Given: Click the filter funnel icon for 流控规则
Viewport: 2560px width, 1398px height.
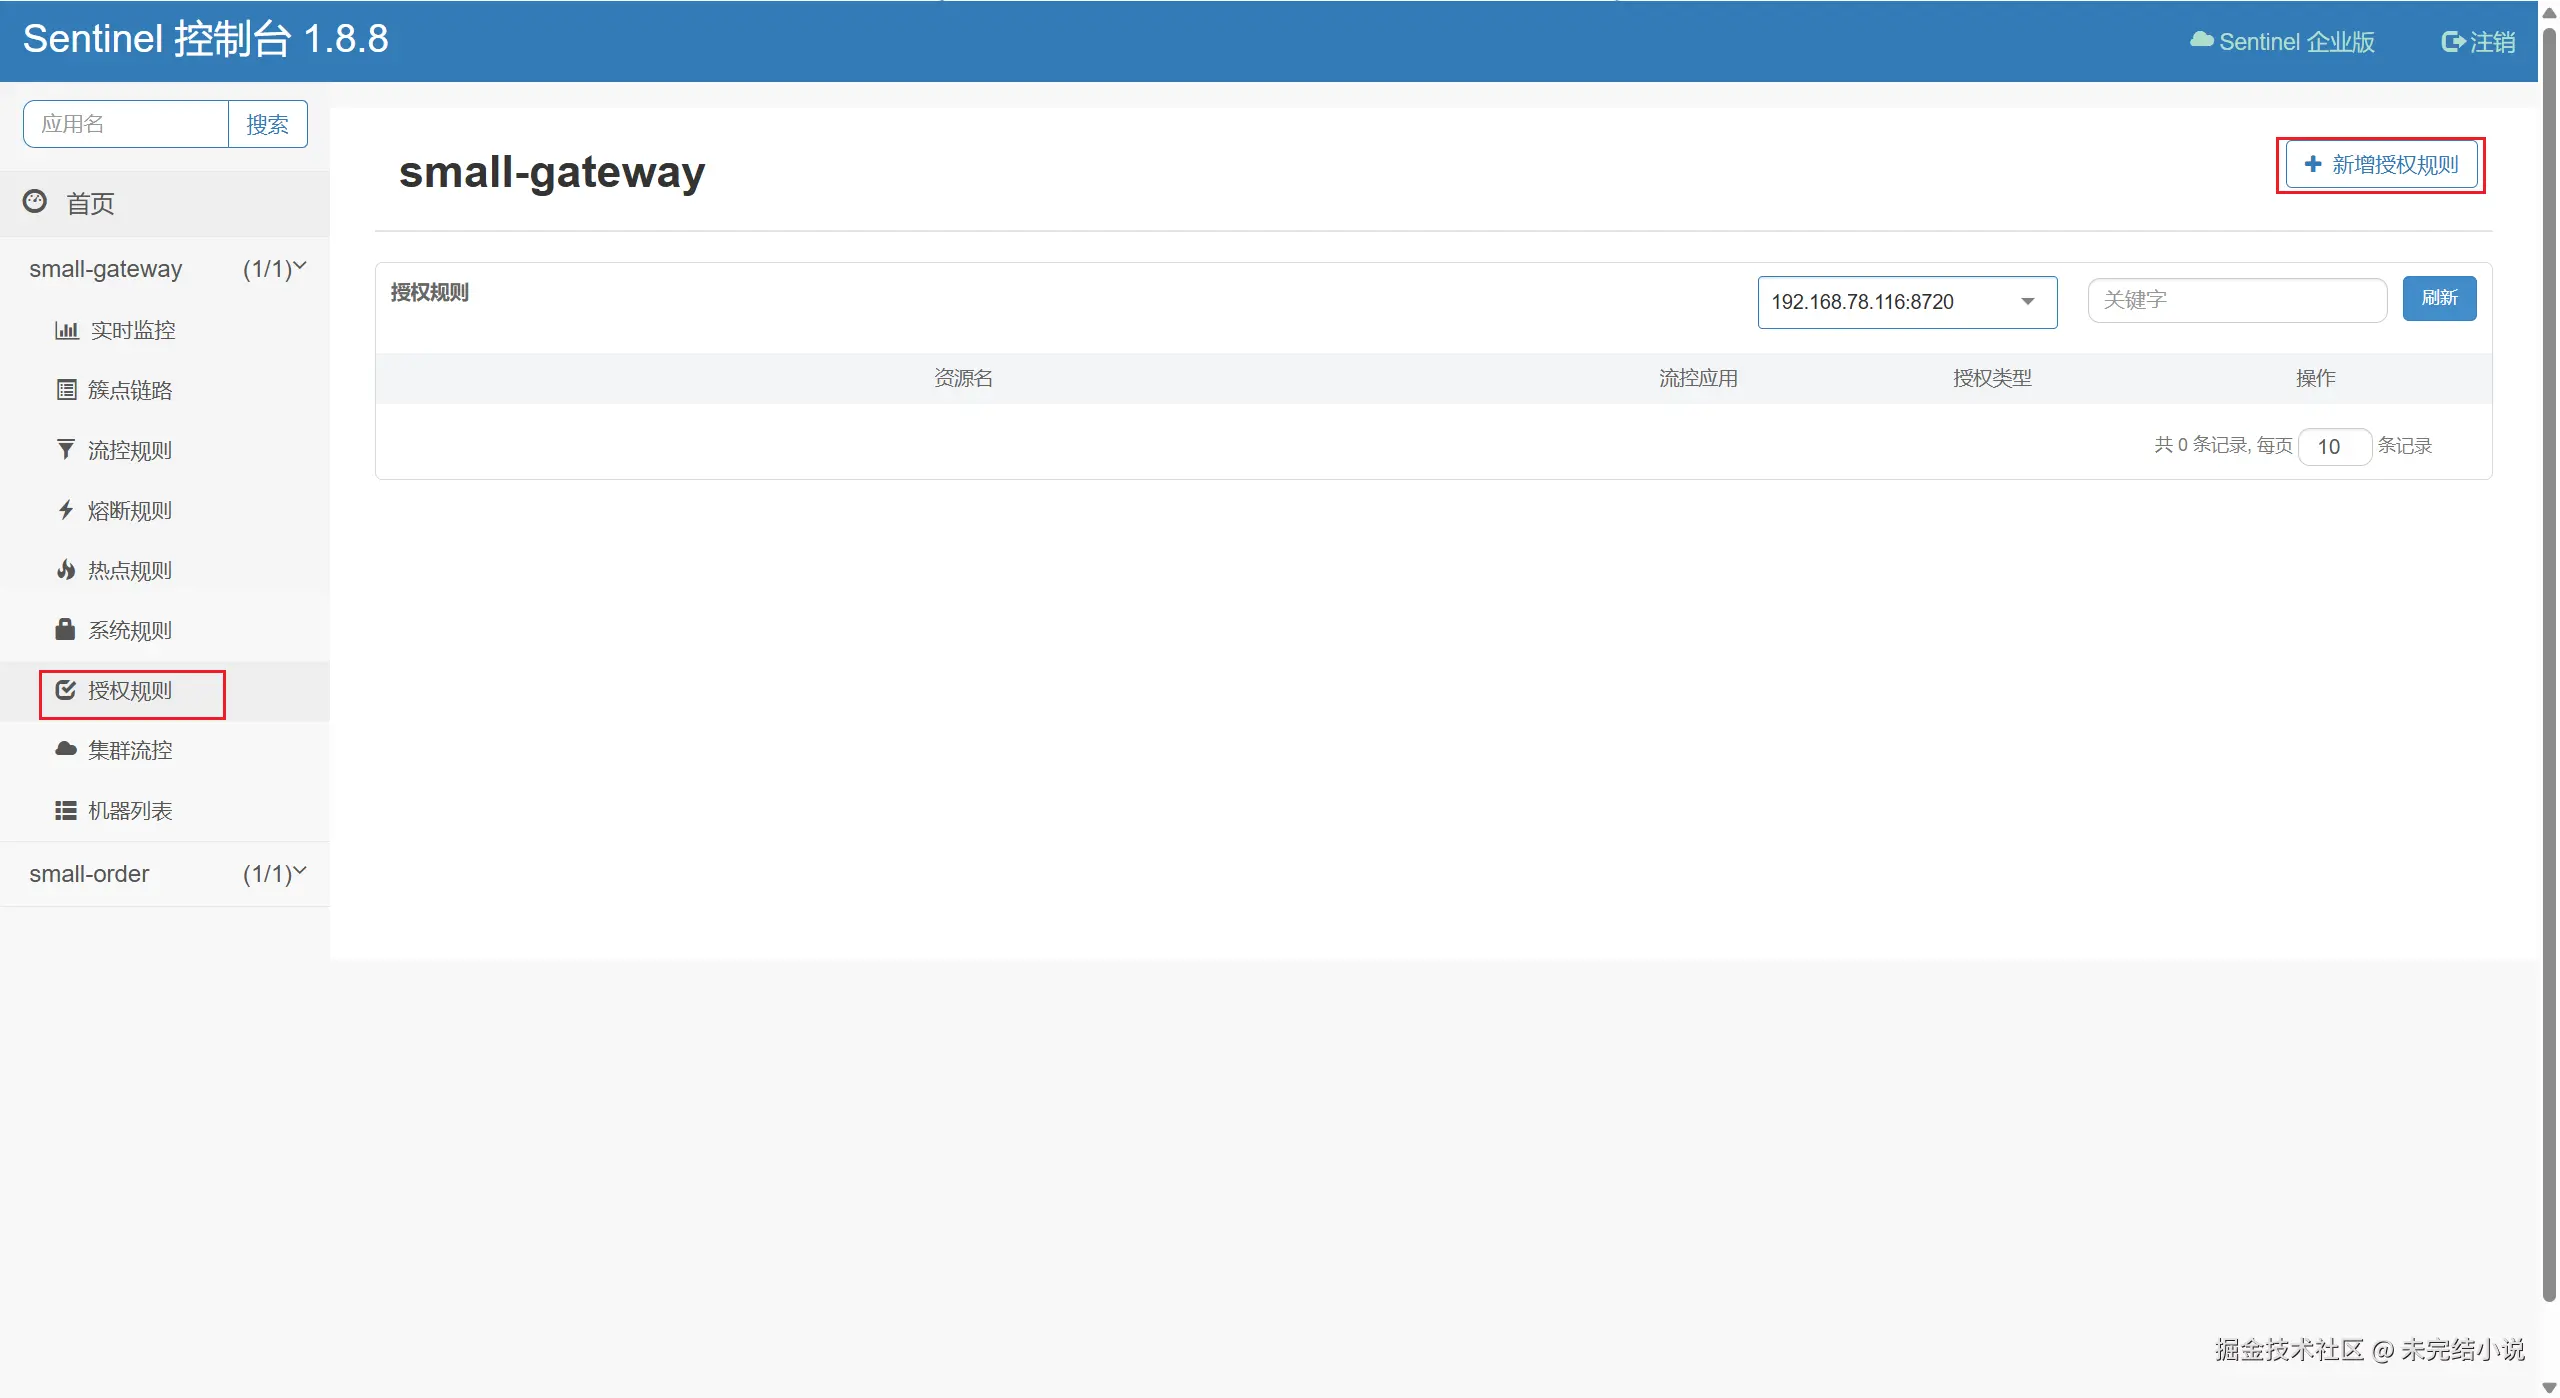Looking at the screenshot, I should pyautogui.click(x=66, y=450).
